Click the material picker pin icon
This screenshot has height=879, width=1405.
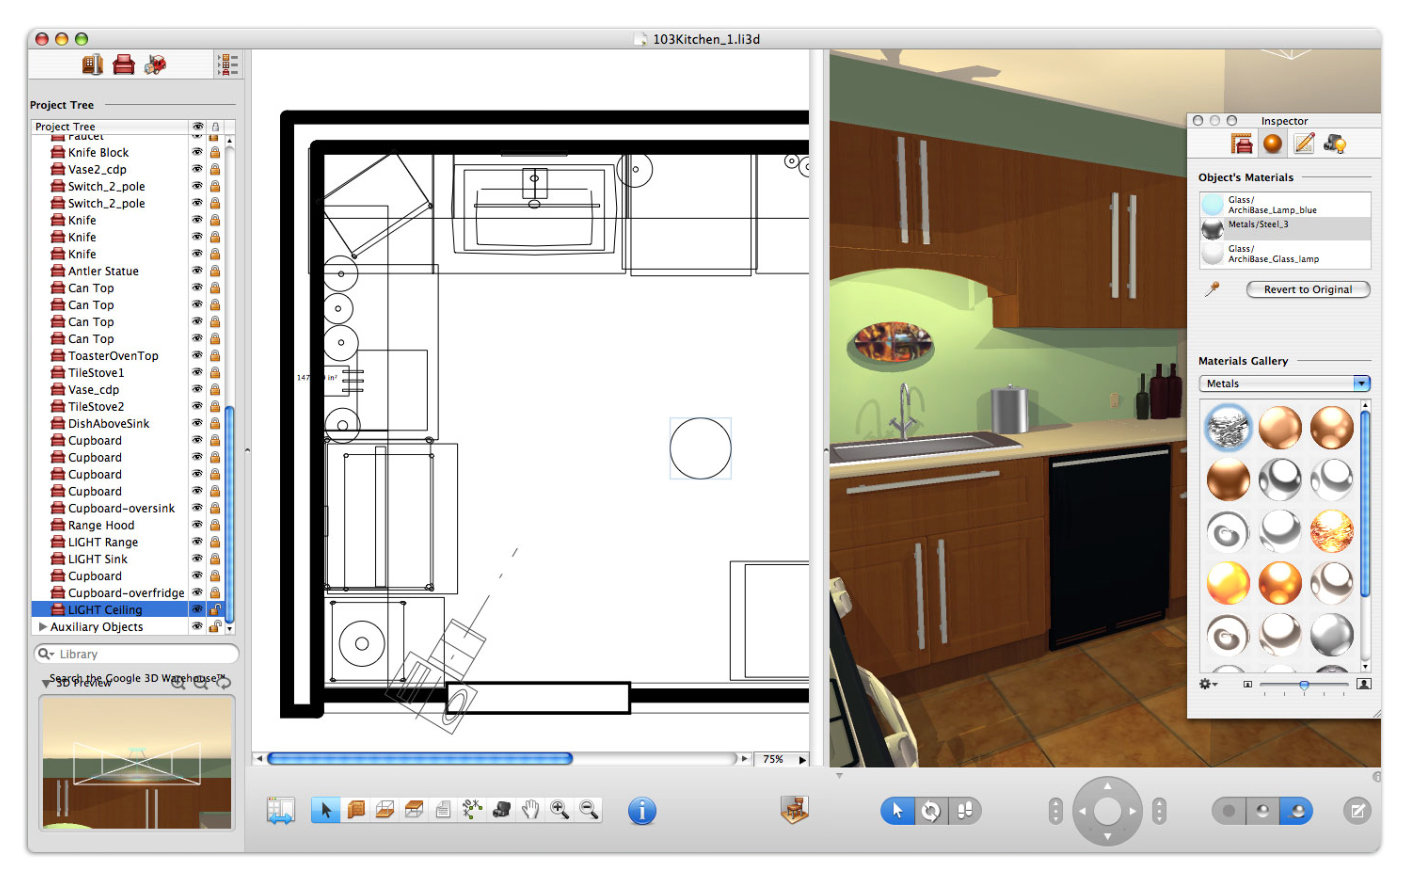pos(1212,289)
